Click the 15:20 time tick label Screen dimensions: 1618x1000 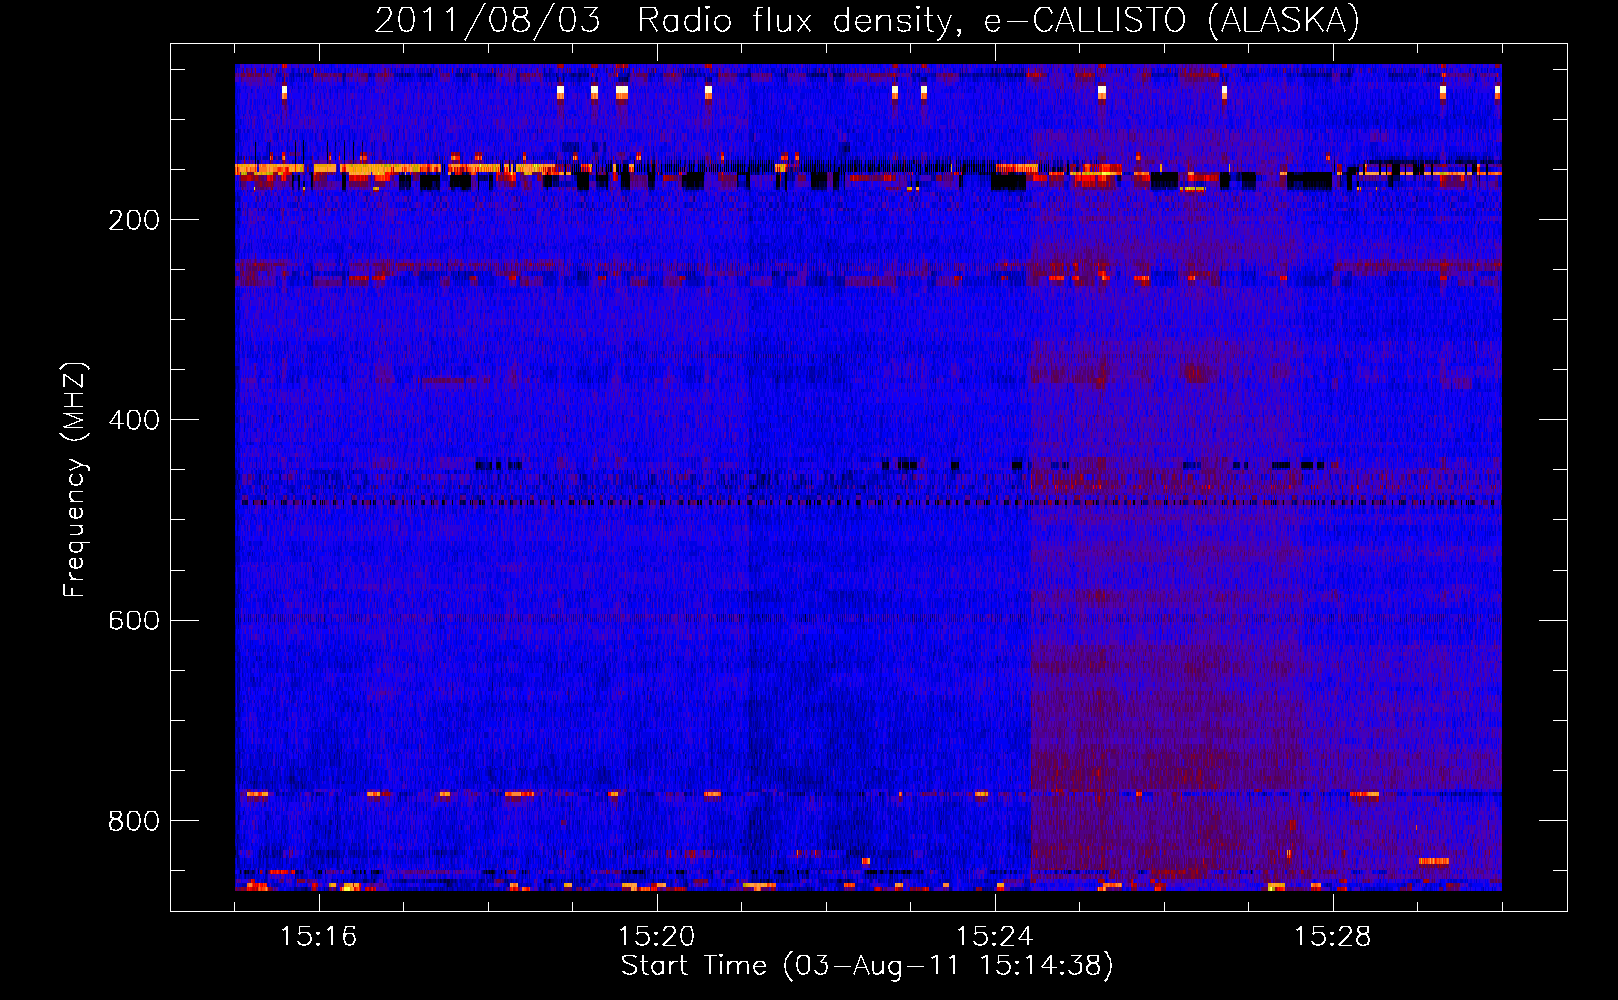(656, 937)
